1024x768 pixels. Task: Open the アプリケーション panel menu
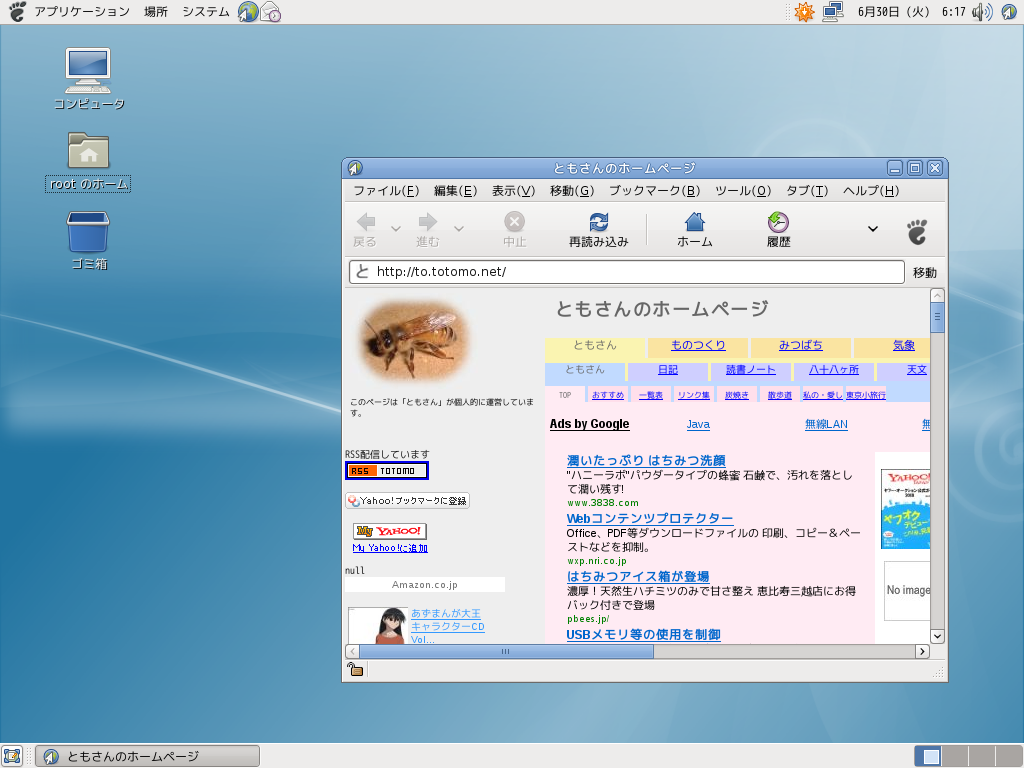click(x=82, y=12)
